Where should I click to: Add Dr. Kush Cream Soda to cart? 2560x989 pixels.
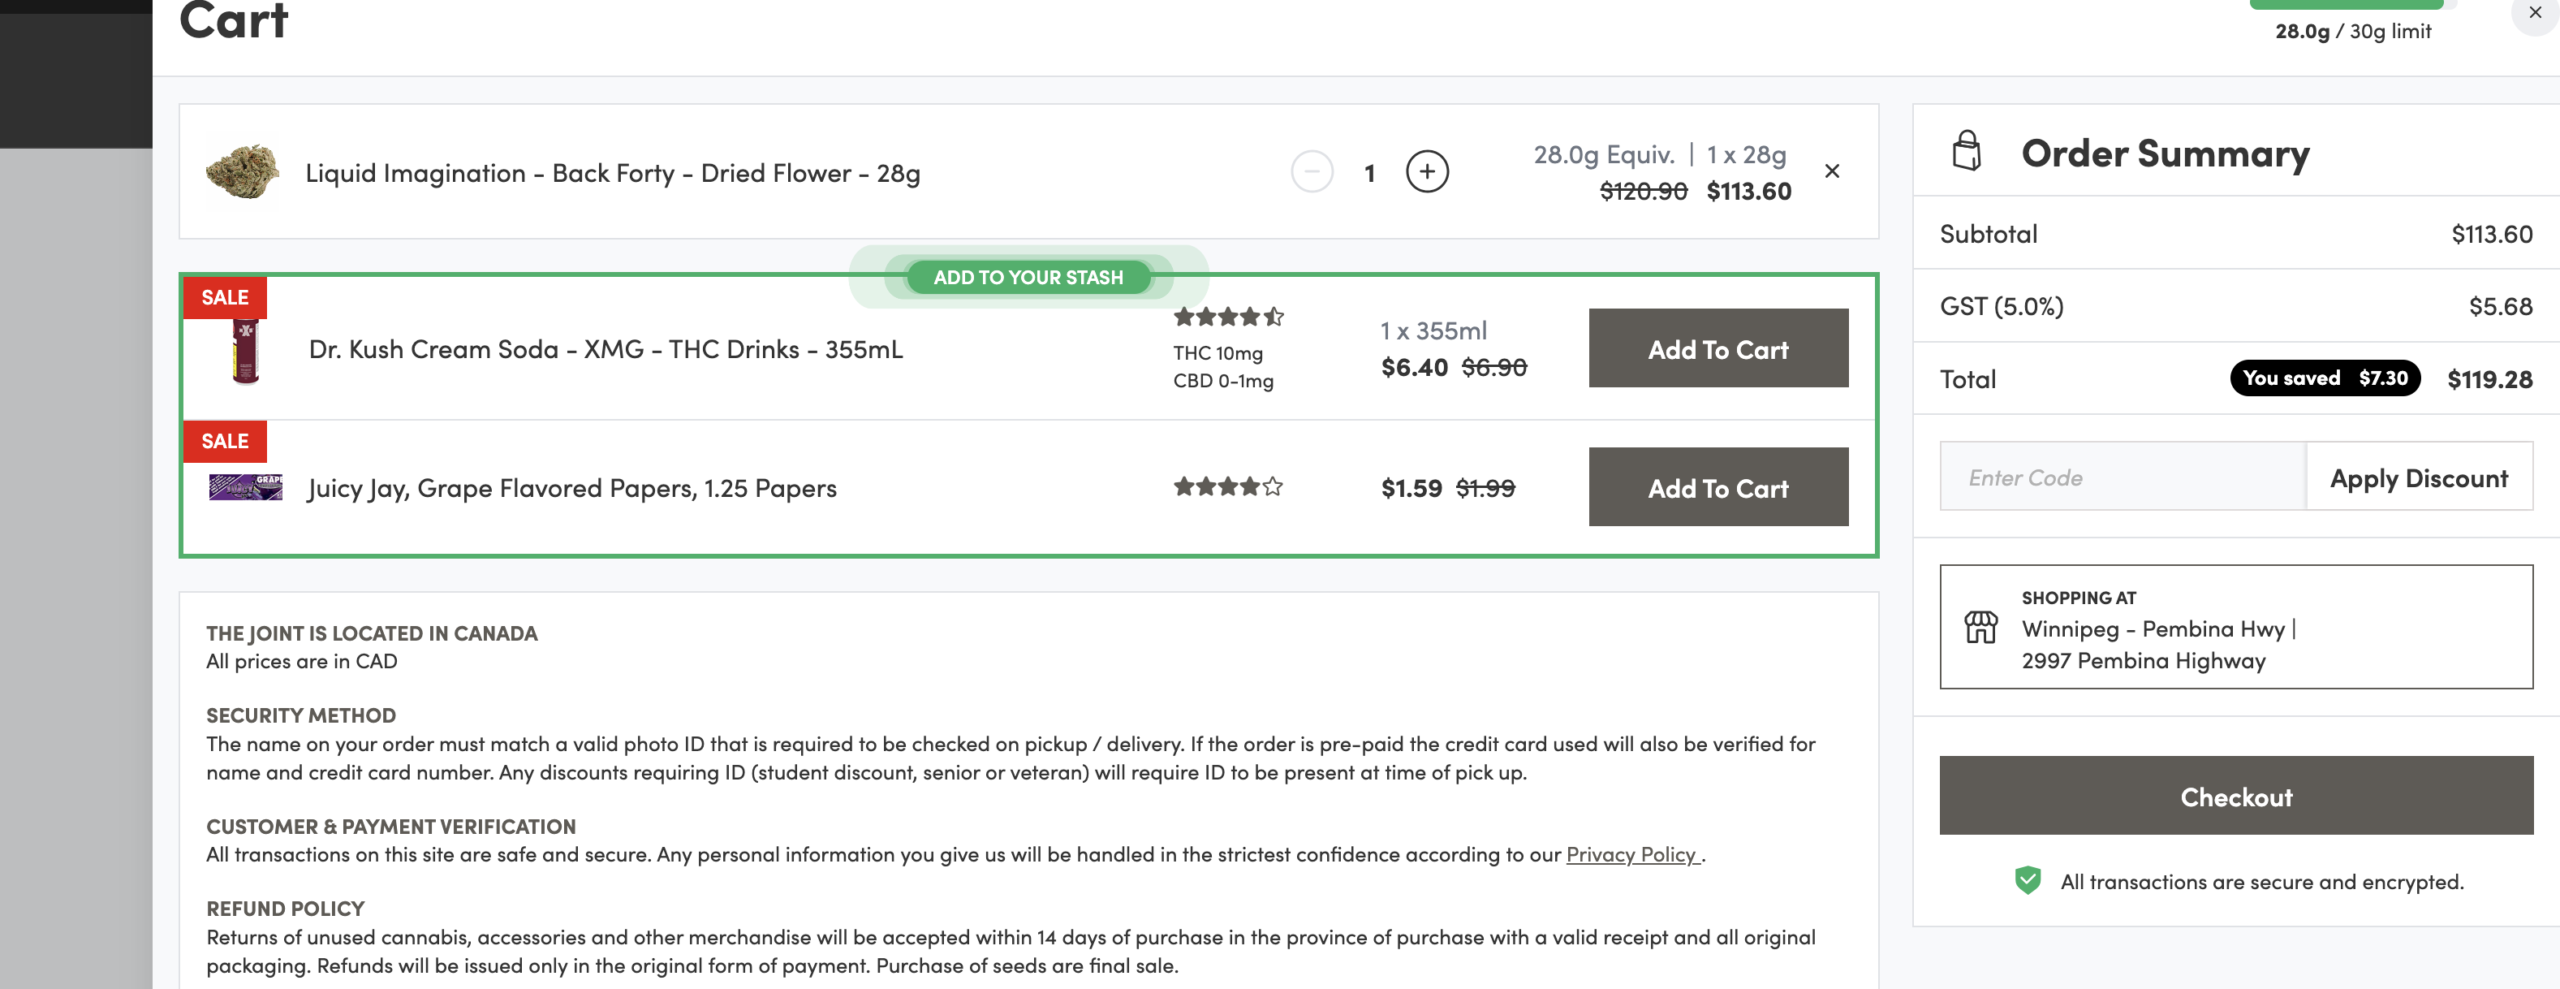point(1717,348)
